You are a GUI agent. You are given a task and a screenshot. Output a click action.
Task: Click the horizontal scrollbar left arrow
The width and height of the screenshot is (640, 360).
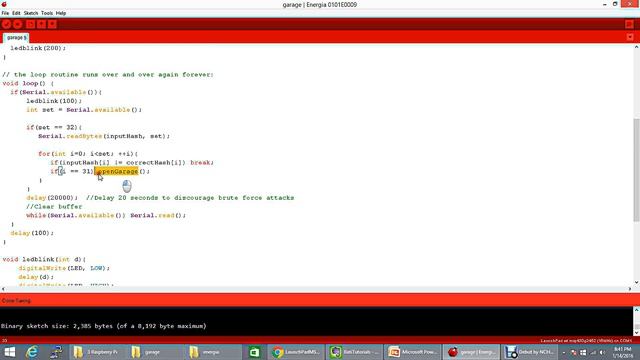click(x=3, y=289)
